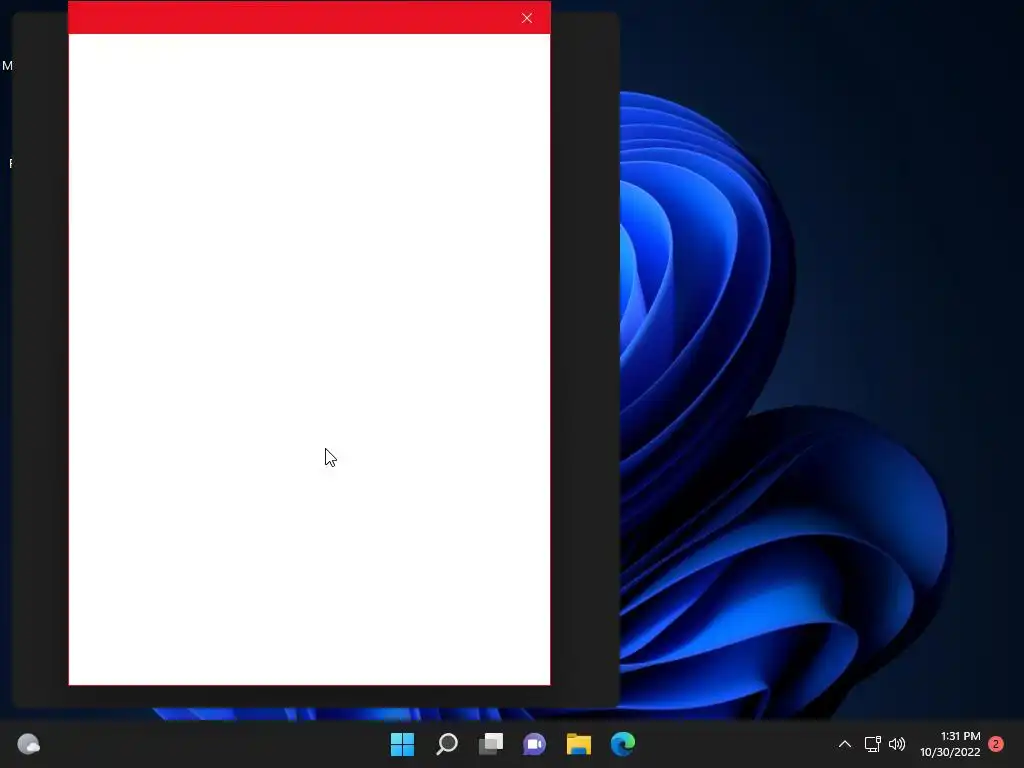This screenshot has height=768, width=1024.
Task: Show hidden system tray icons
Action: point(844,744)
